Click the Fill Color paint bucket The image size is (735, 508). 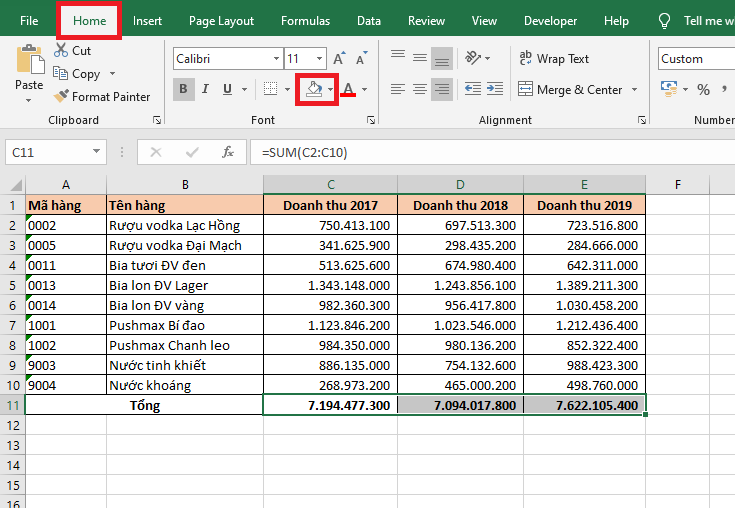[314, 90]
